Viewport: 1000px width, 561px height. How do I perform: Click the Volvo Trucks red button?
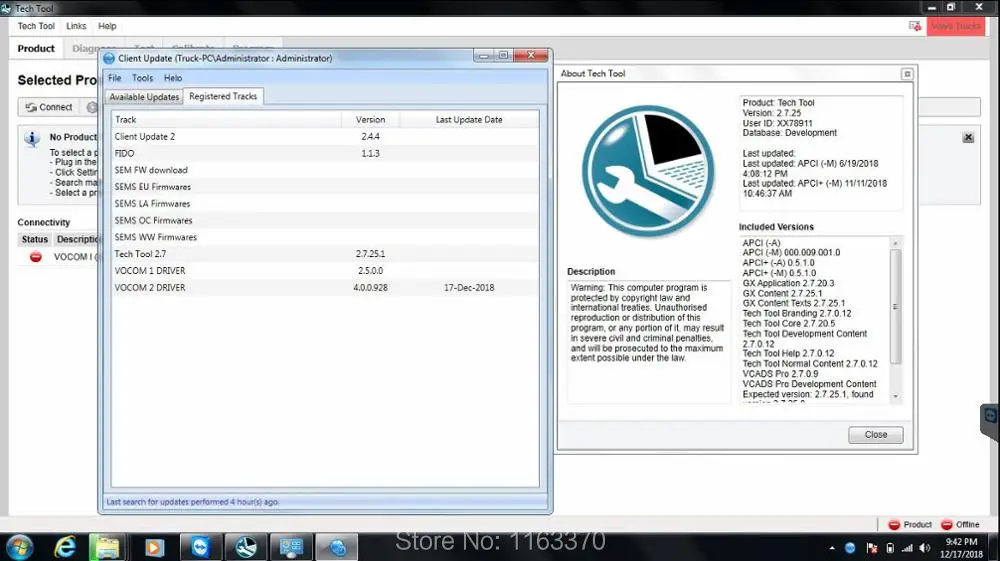(955, 26)
